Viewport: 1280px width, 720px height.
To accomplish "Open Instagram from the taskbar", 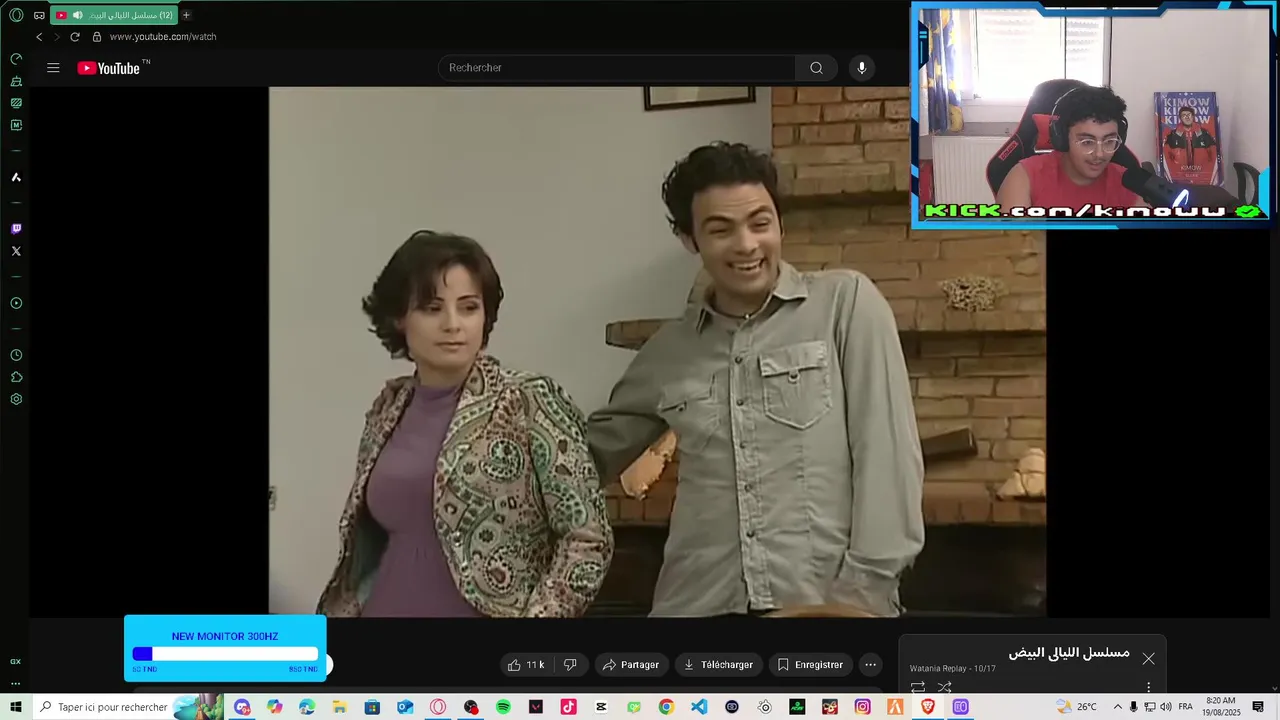I will (862, 707).
